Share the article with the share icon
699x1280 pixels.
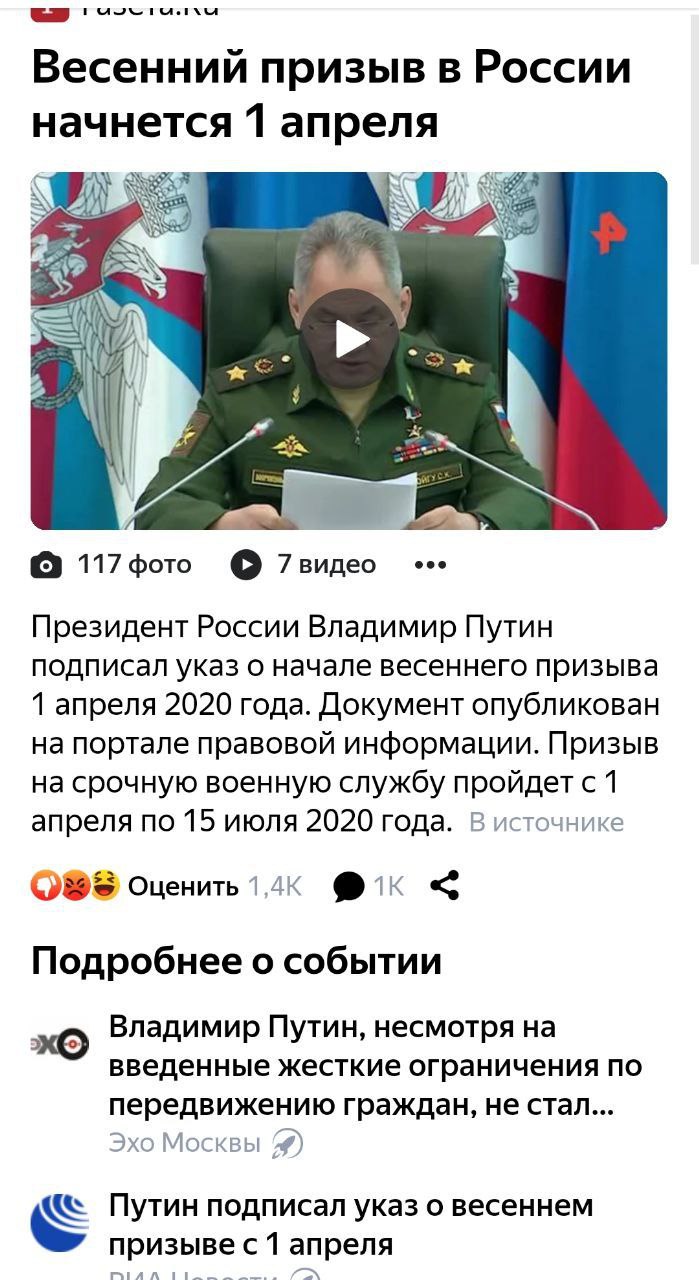444,885
